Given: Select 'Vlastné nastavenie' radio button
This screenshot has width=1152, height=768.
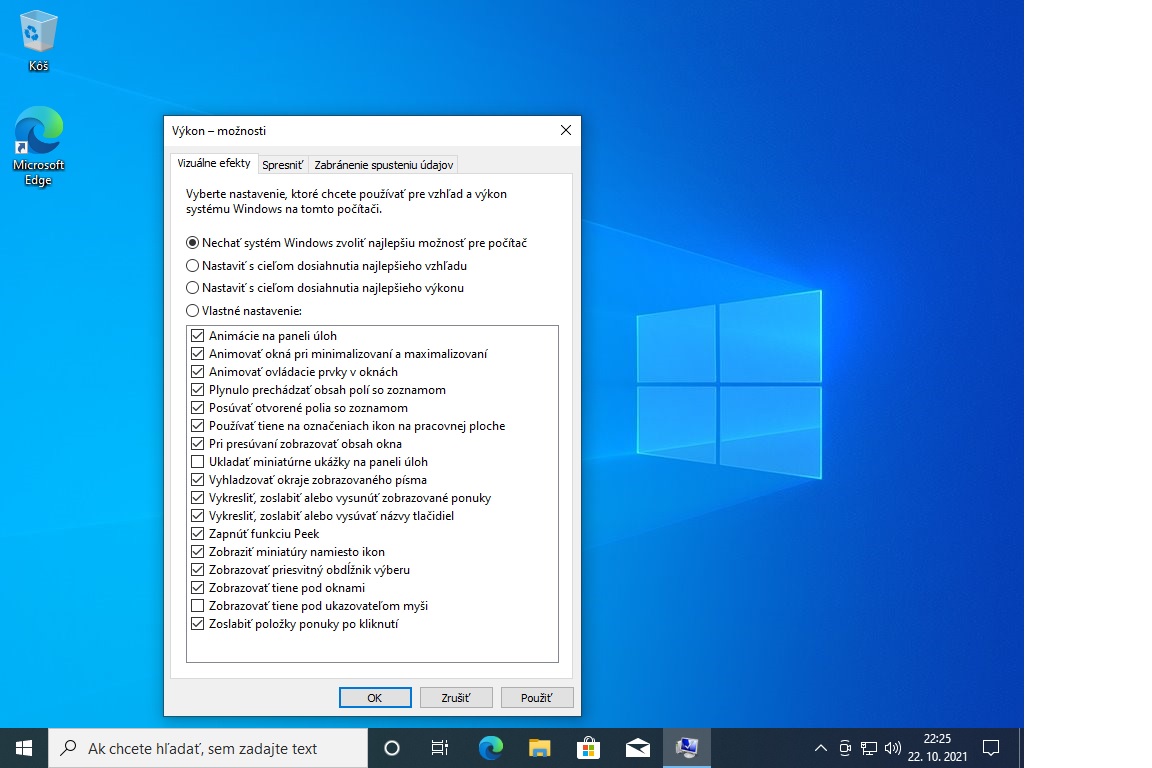Looking at the screenshot, I should click(x=193, y=311).
